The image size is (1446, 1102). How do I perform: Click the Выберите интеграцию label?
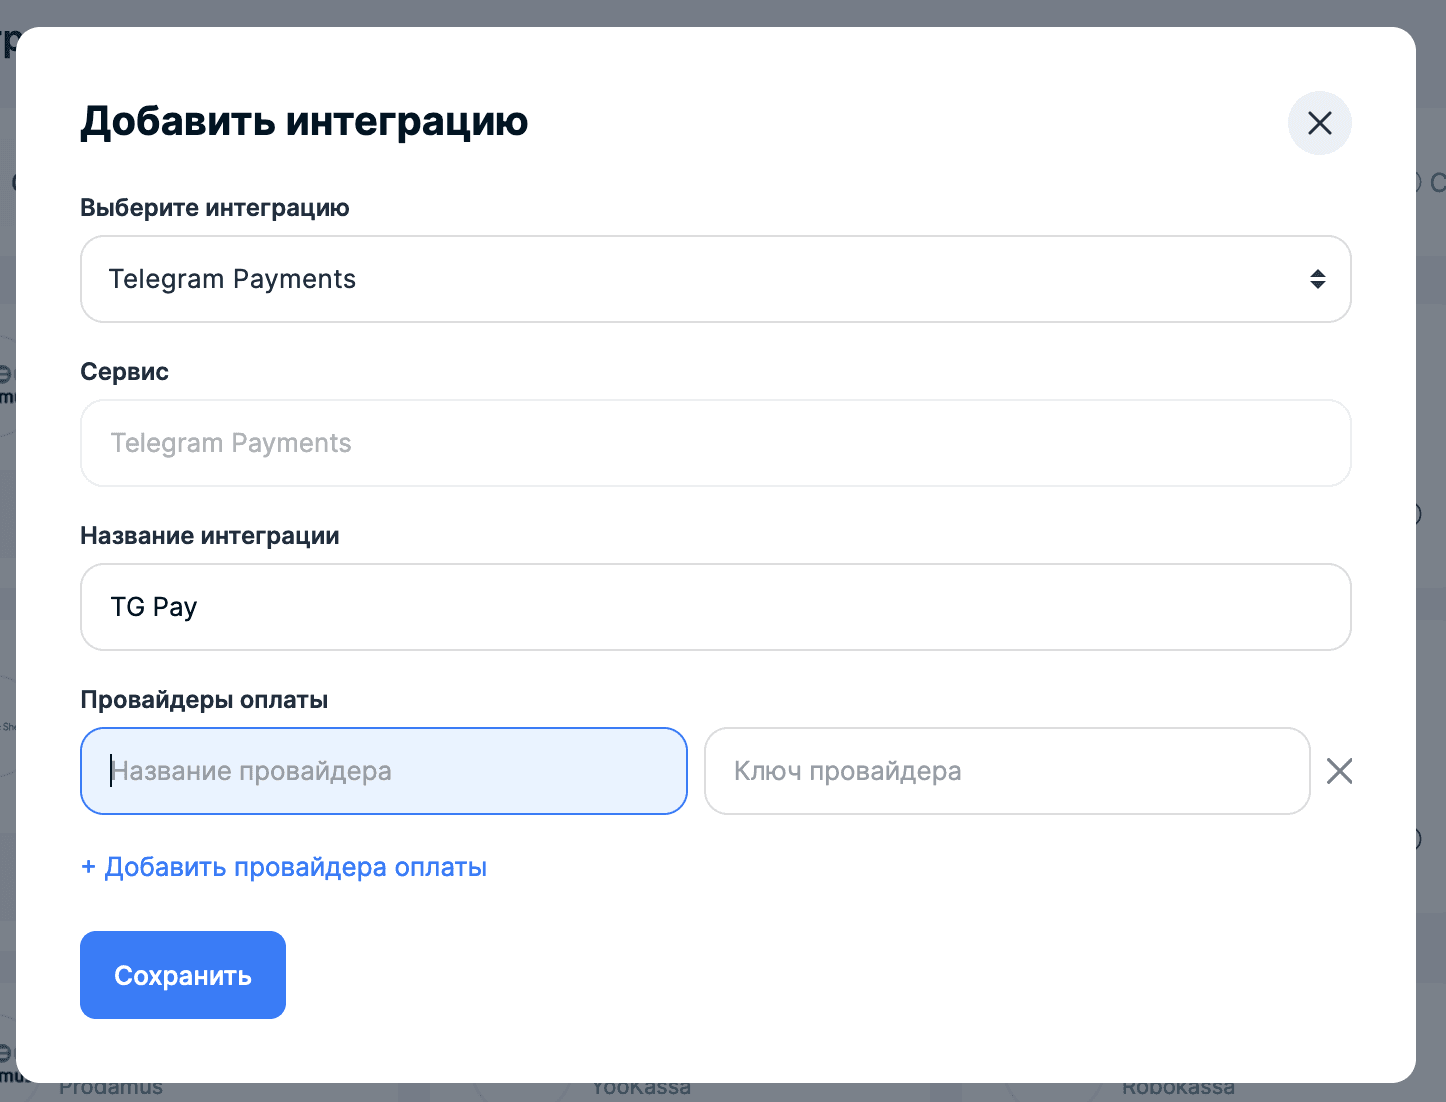pyautogui.click(x=215, y=208)
